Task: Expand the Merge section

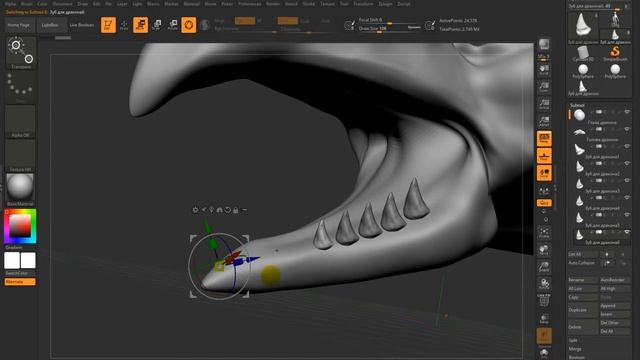Action: (575, 349)
